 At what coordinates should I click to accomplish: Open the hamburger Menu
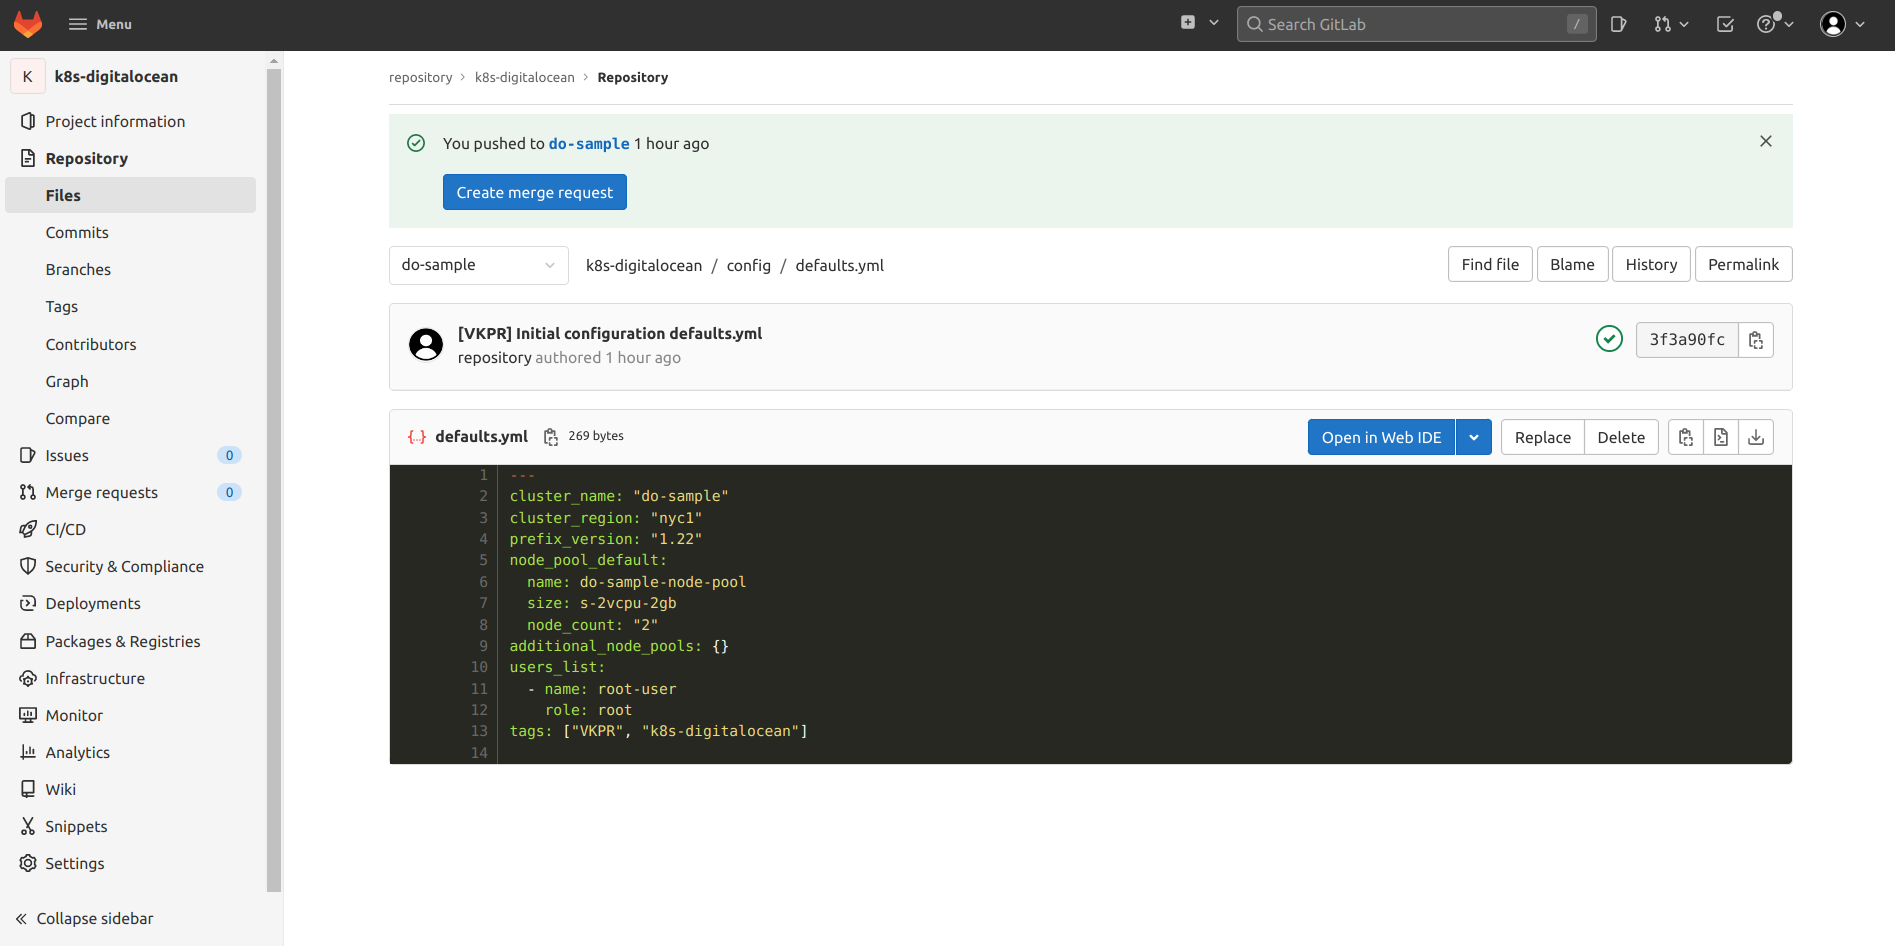pos(100,24)
